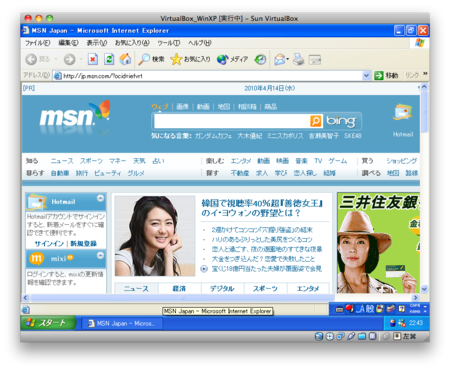Screen dimensions: 450x370
Task: Open the History clock icon
Action: 260,59
